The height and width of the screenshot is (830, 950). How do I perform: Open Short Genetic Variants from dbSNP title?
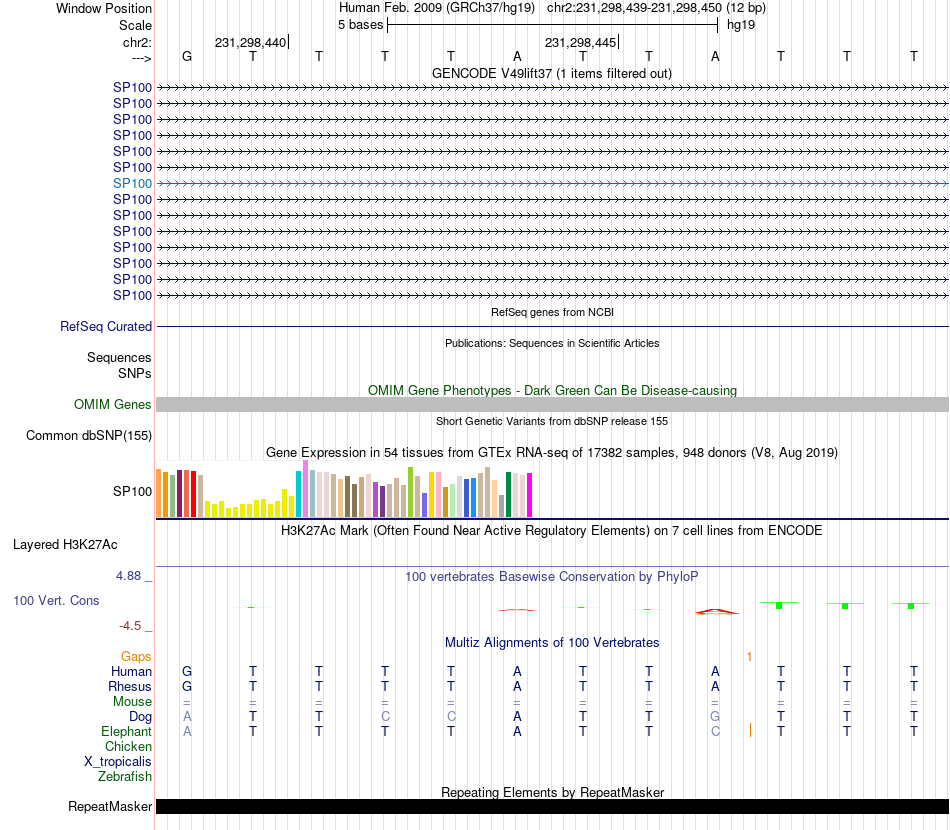552,421
